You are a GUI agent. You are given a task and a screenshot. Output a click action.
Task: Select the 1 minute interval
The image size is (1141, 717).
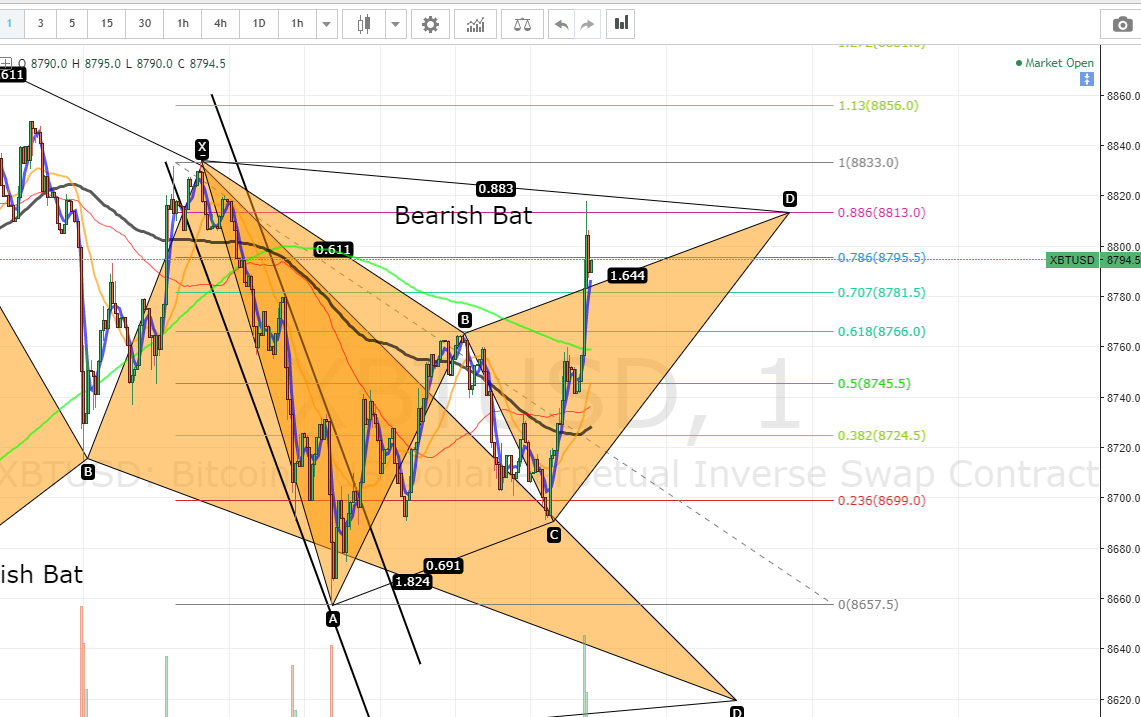coord(10,23)
